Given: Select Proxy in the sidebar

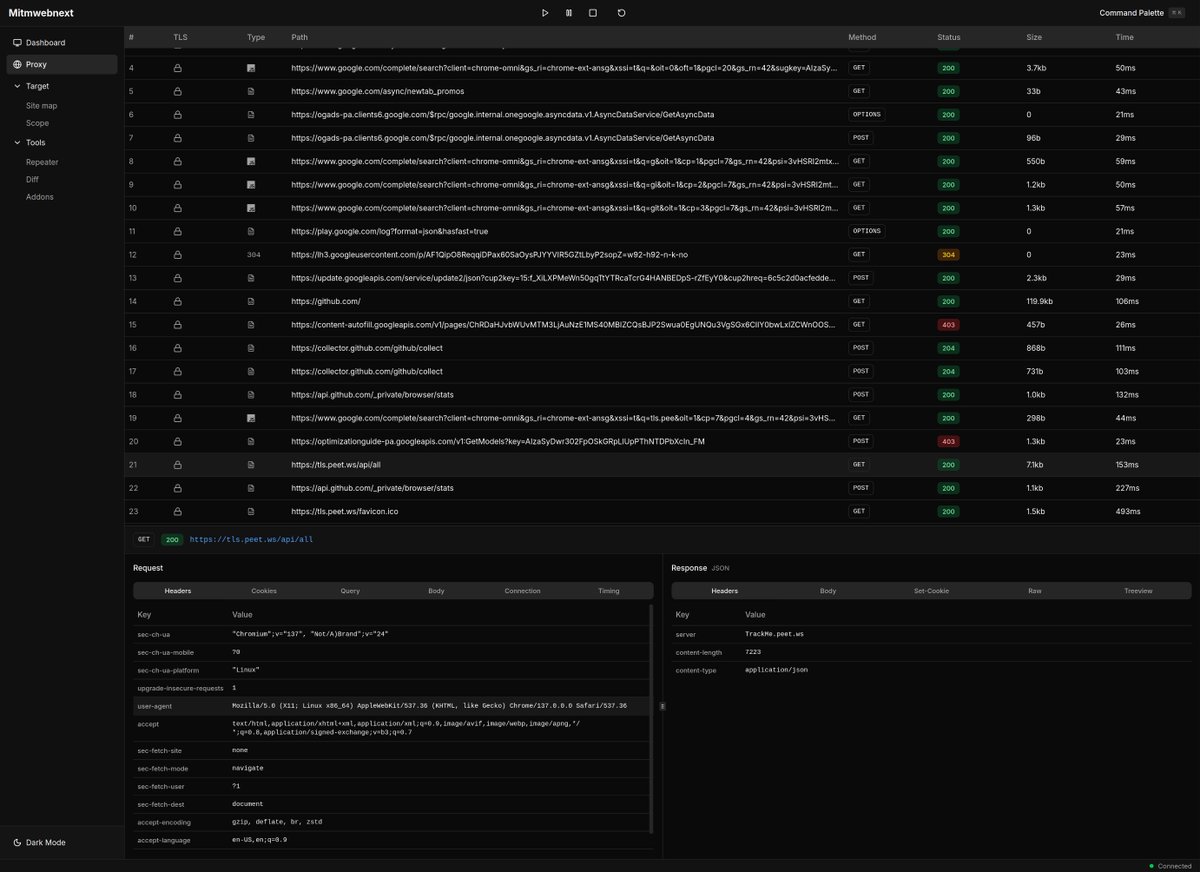Looking at the screenshot, I should click(62, 64).
